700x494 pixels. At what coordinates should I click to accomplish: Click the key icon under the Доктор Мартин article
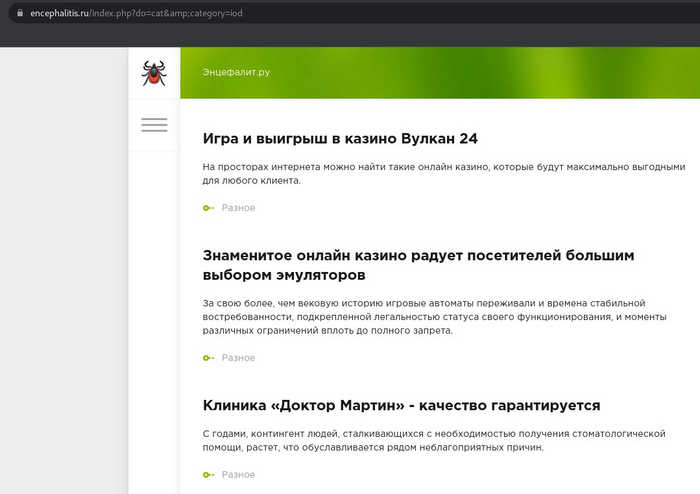coord(208,475)
